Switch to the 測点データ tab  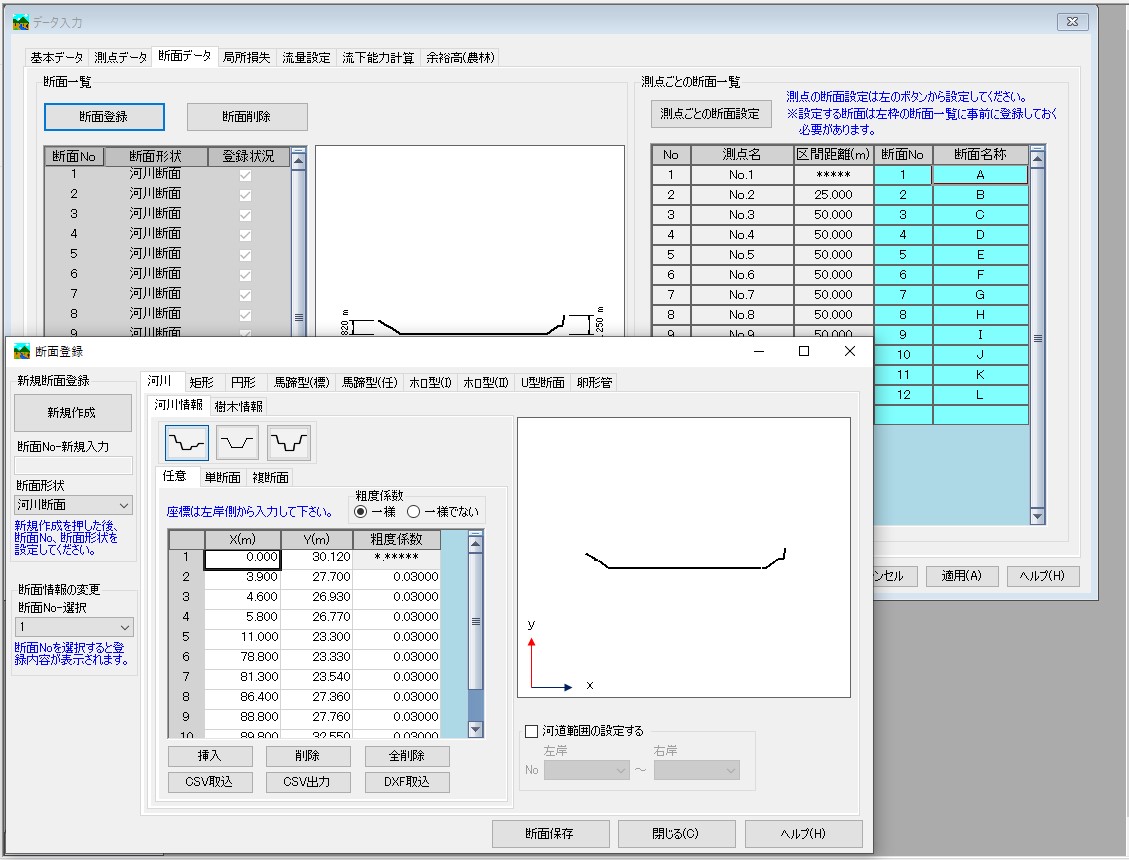click(120, 58)
